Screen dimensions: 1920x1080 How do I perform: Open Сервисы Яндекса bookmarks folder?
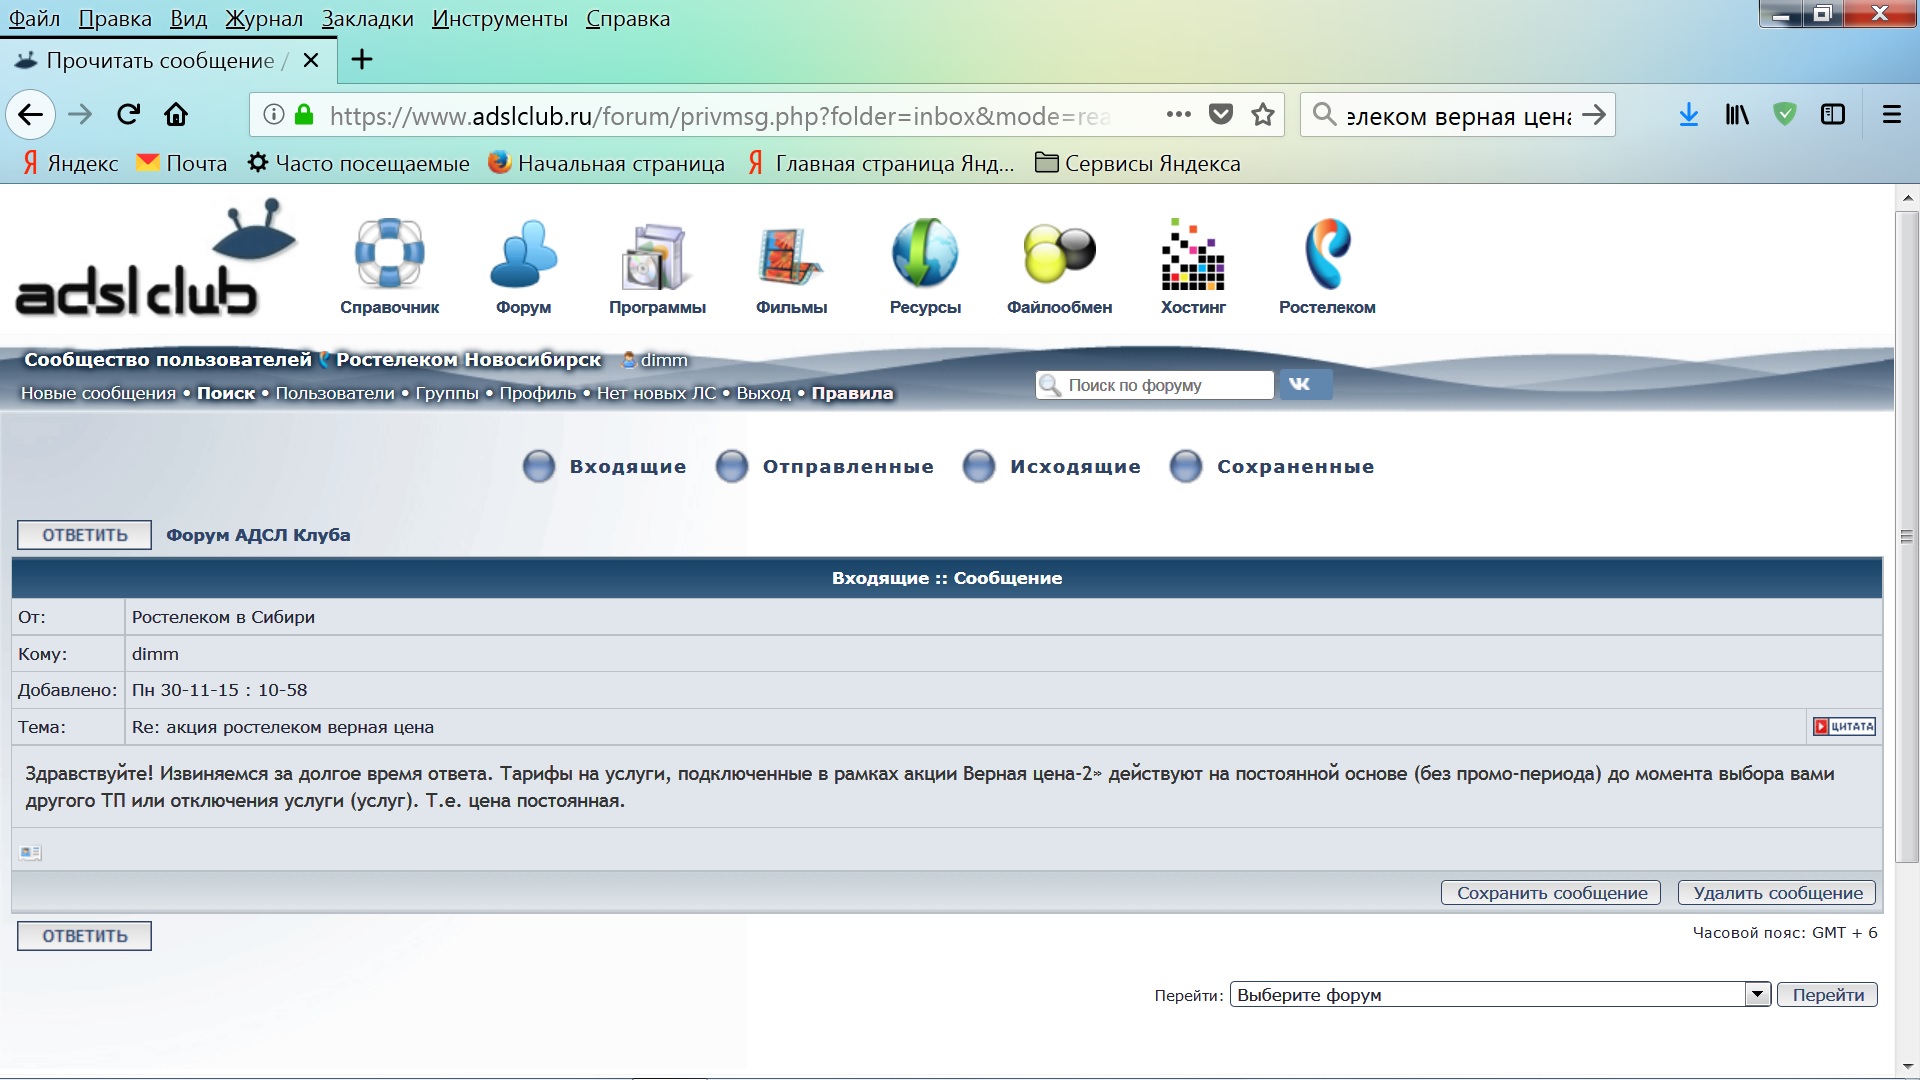[x=1138, y=163]
